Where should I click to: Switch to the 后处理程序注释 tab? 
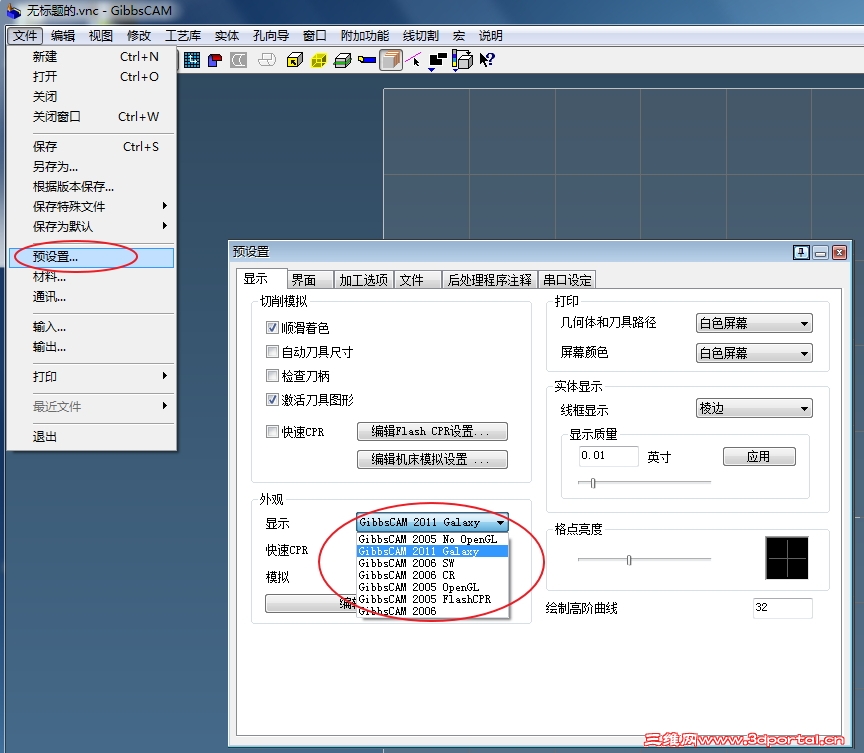[489, 280]
